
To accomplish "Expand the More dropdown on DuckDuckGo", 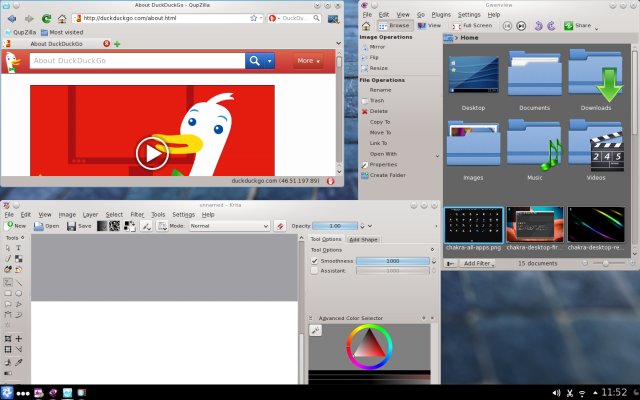I will pos(309,61).
